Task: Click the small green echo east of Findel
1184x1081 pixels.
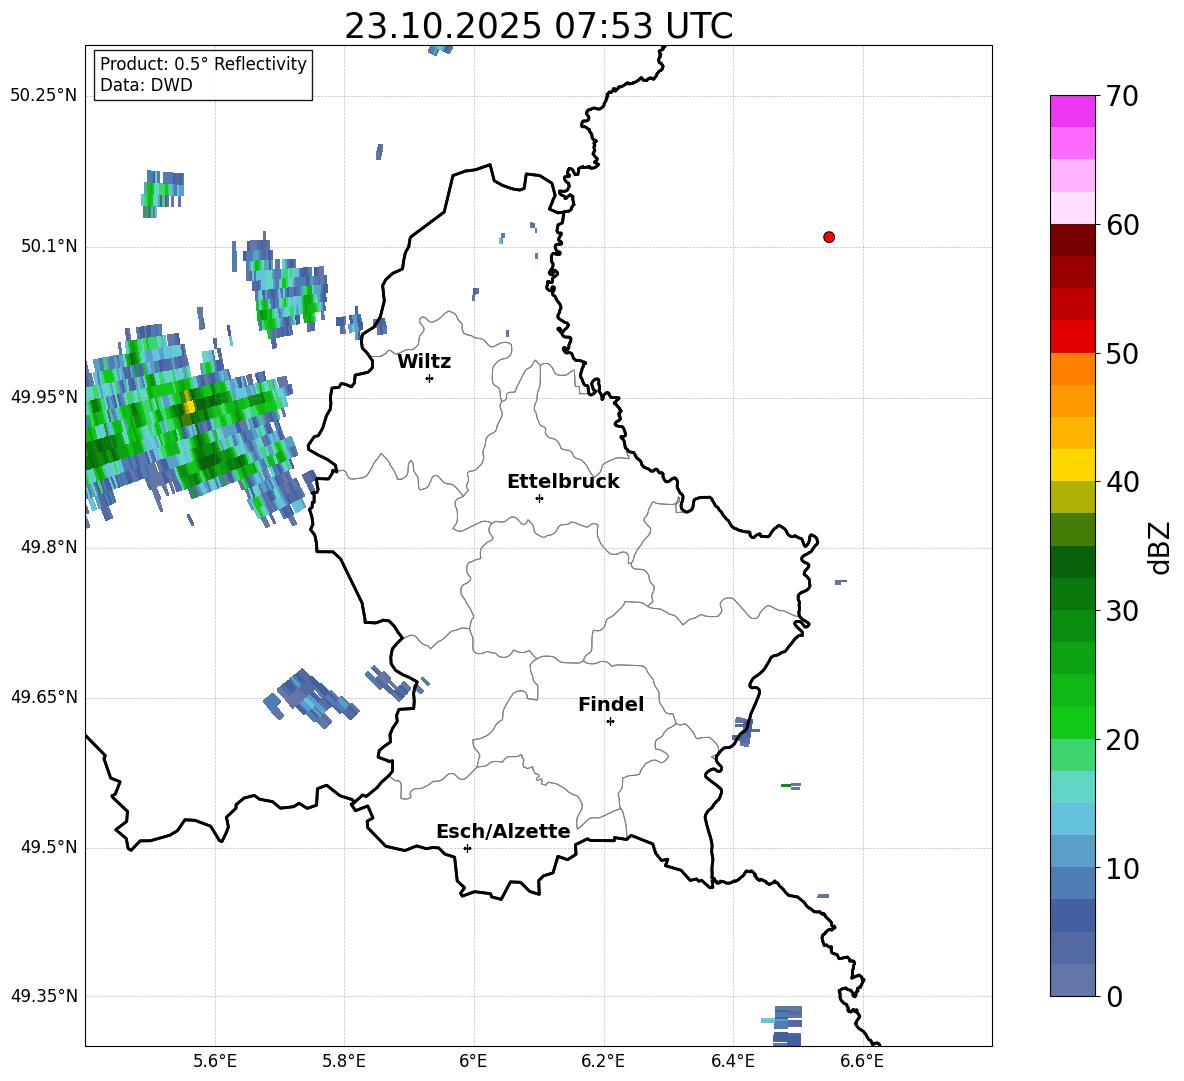Action: [x=786, y=786]
